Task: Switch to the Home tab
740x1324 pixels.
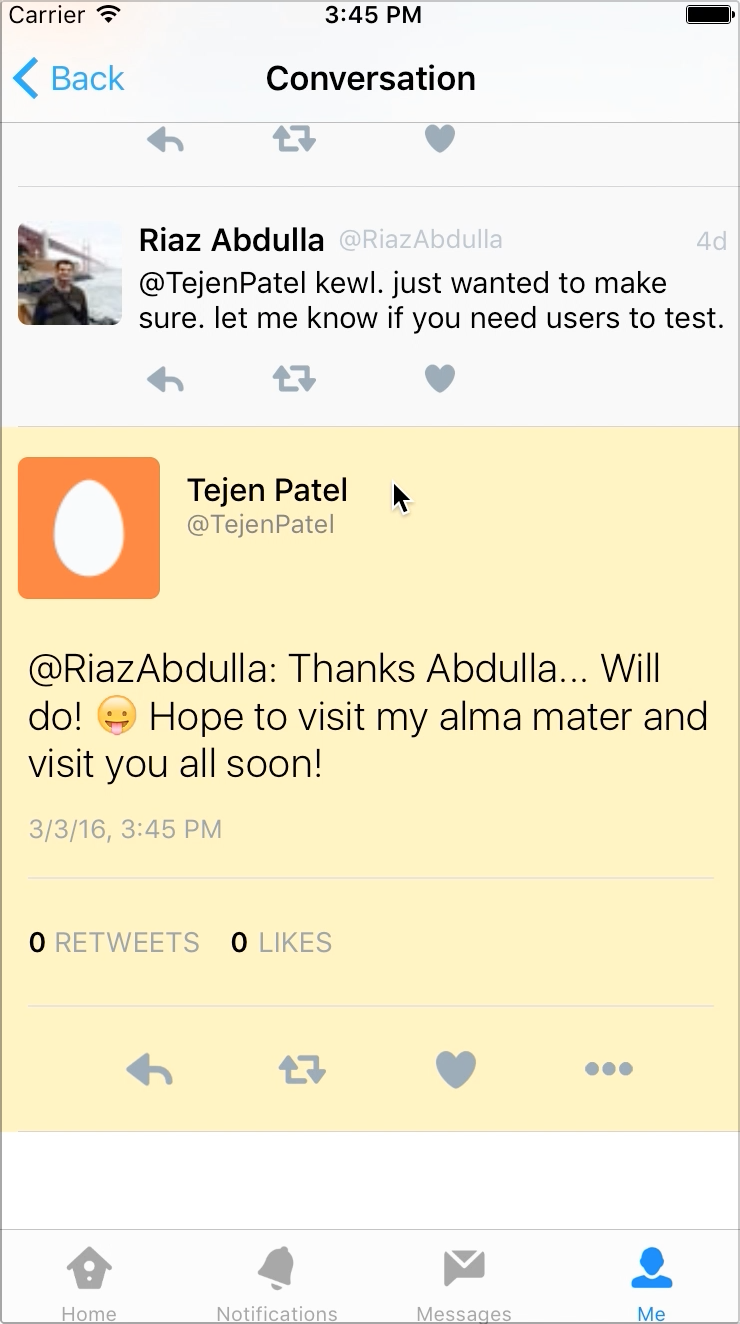Action: [89, 1282]
